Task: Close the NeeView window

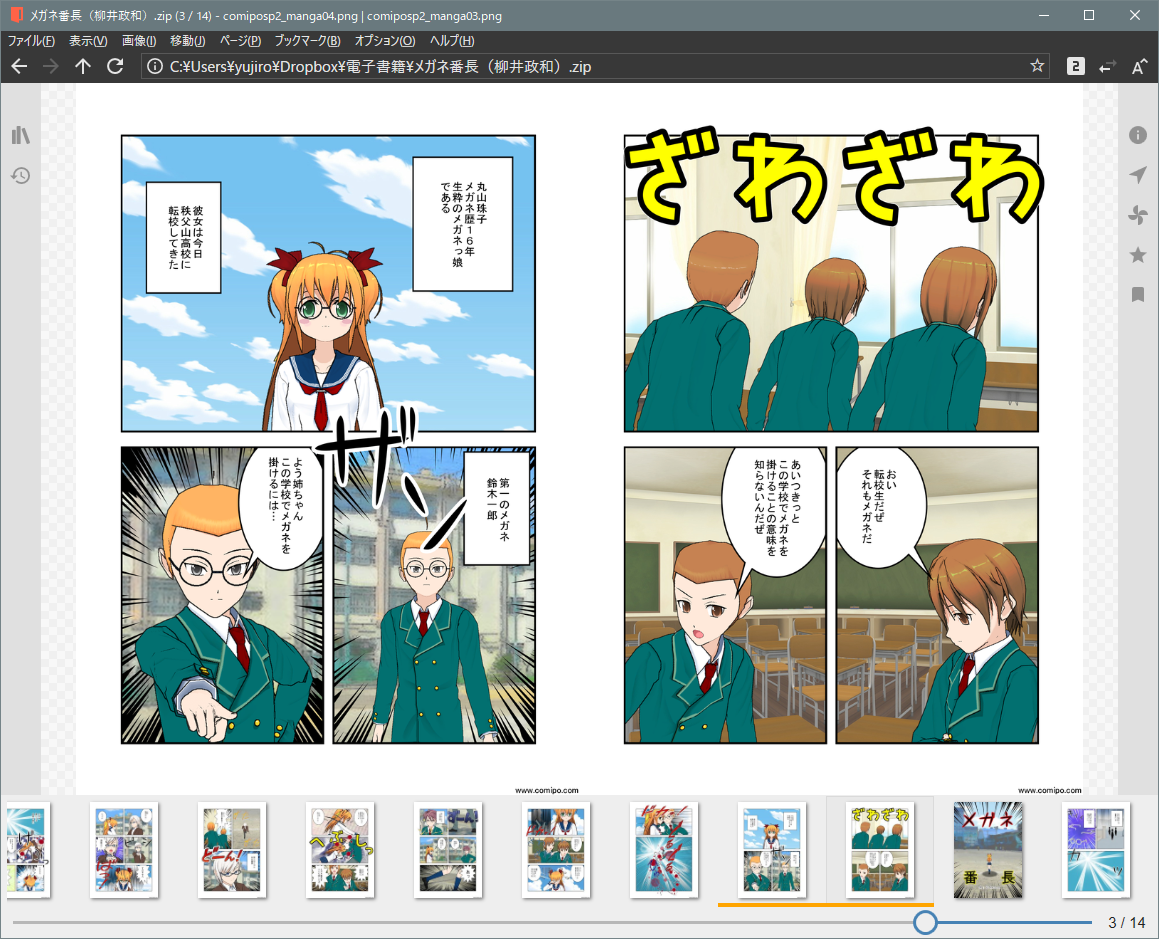Action: pos(1135,15)
